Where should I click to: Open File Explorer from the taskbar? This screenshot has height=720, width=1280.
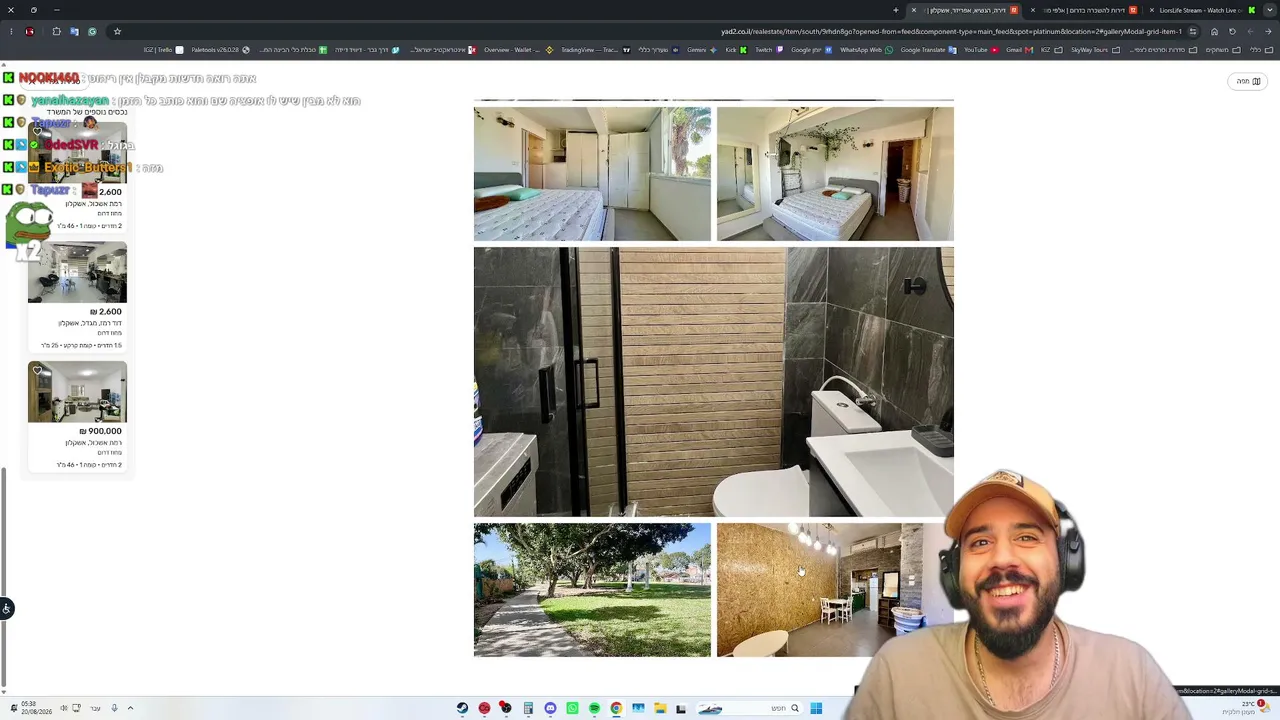pyautogui.click(x=660, y=708)
